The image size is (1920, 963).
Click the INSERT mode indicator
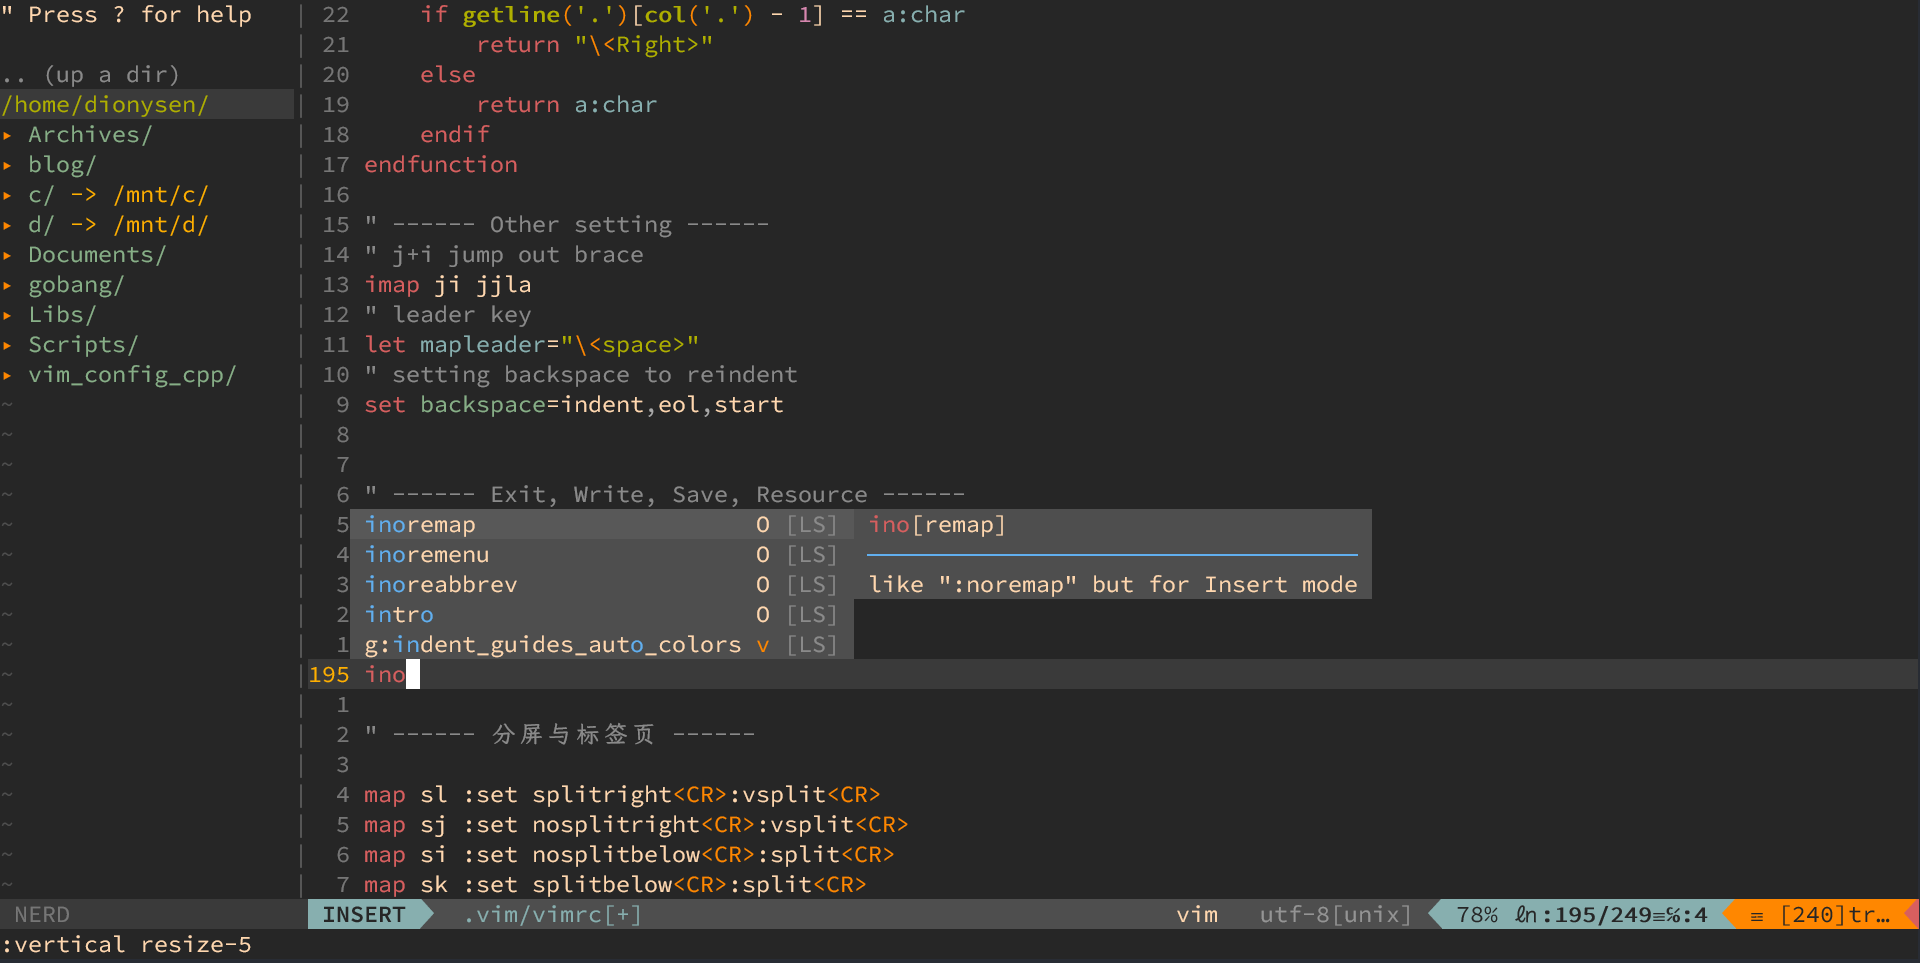point(364,915)
